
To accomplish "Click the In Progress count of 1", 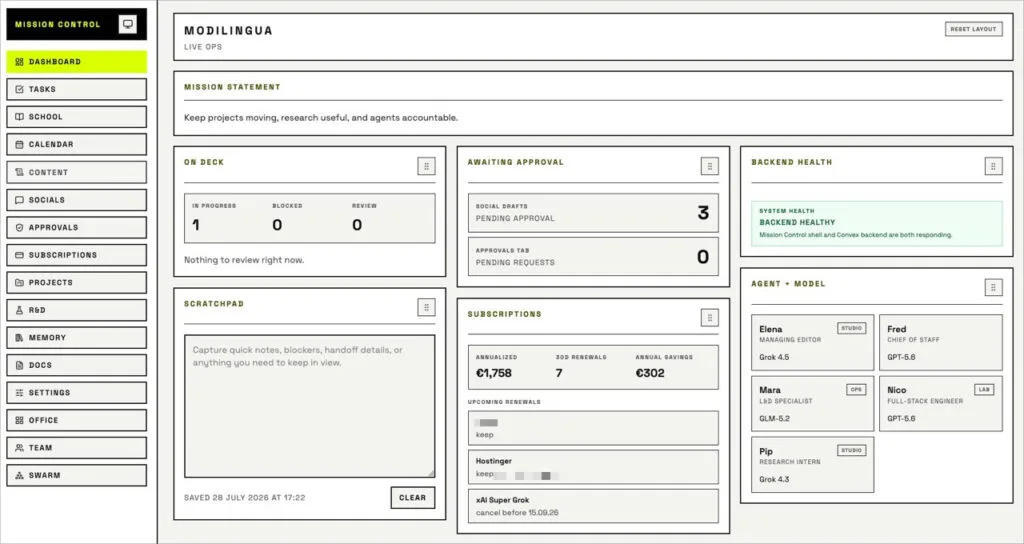I will coord(195,225).
